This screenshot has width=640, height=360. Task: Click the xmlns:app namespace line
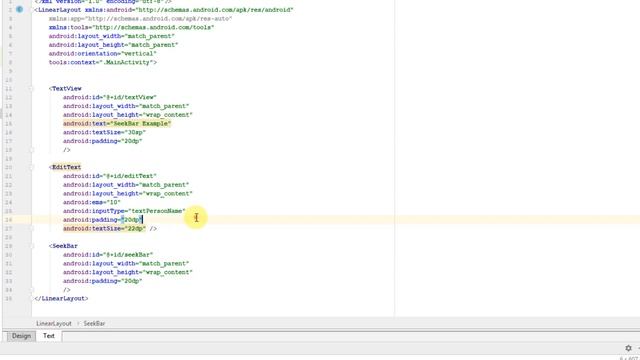click(140, 19)
